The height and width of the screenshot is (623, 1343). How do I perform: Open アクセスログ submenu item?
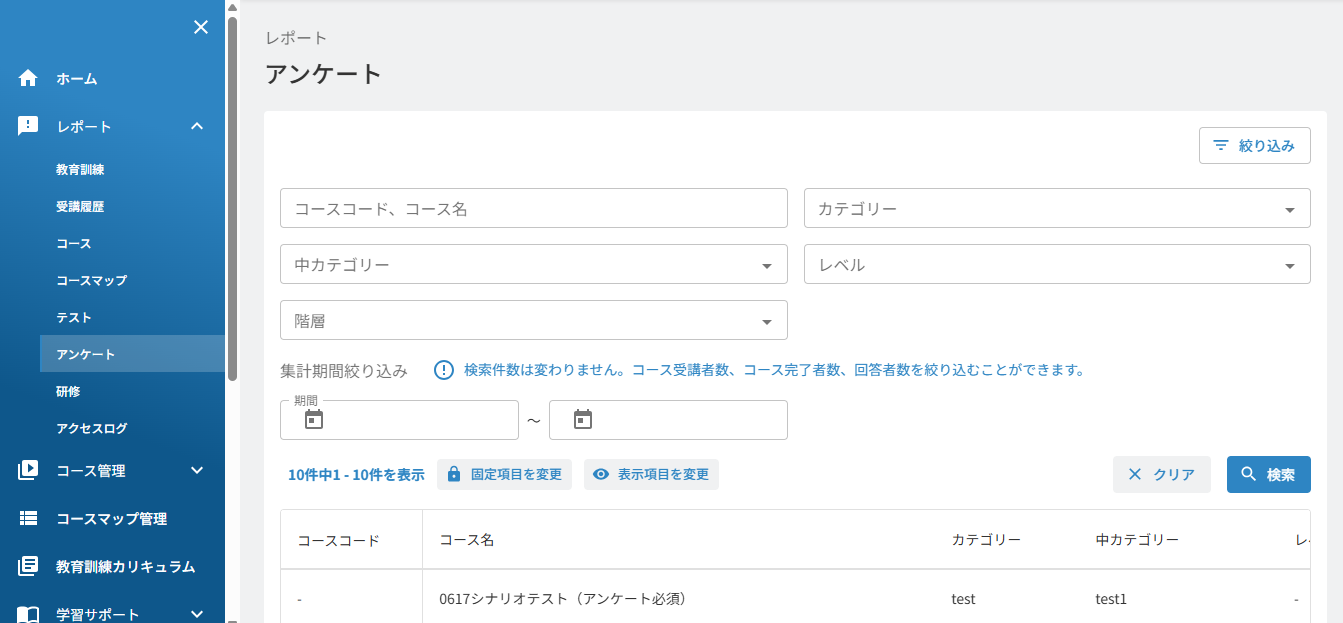[x=92, y=428]
